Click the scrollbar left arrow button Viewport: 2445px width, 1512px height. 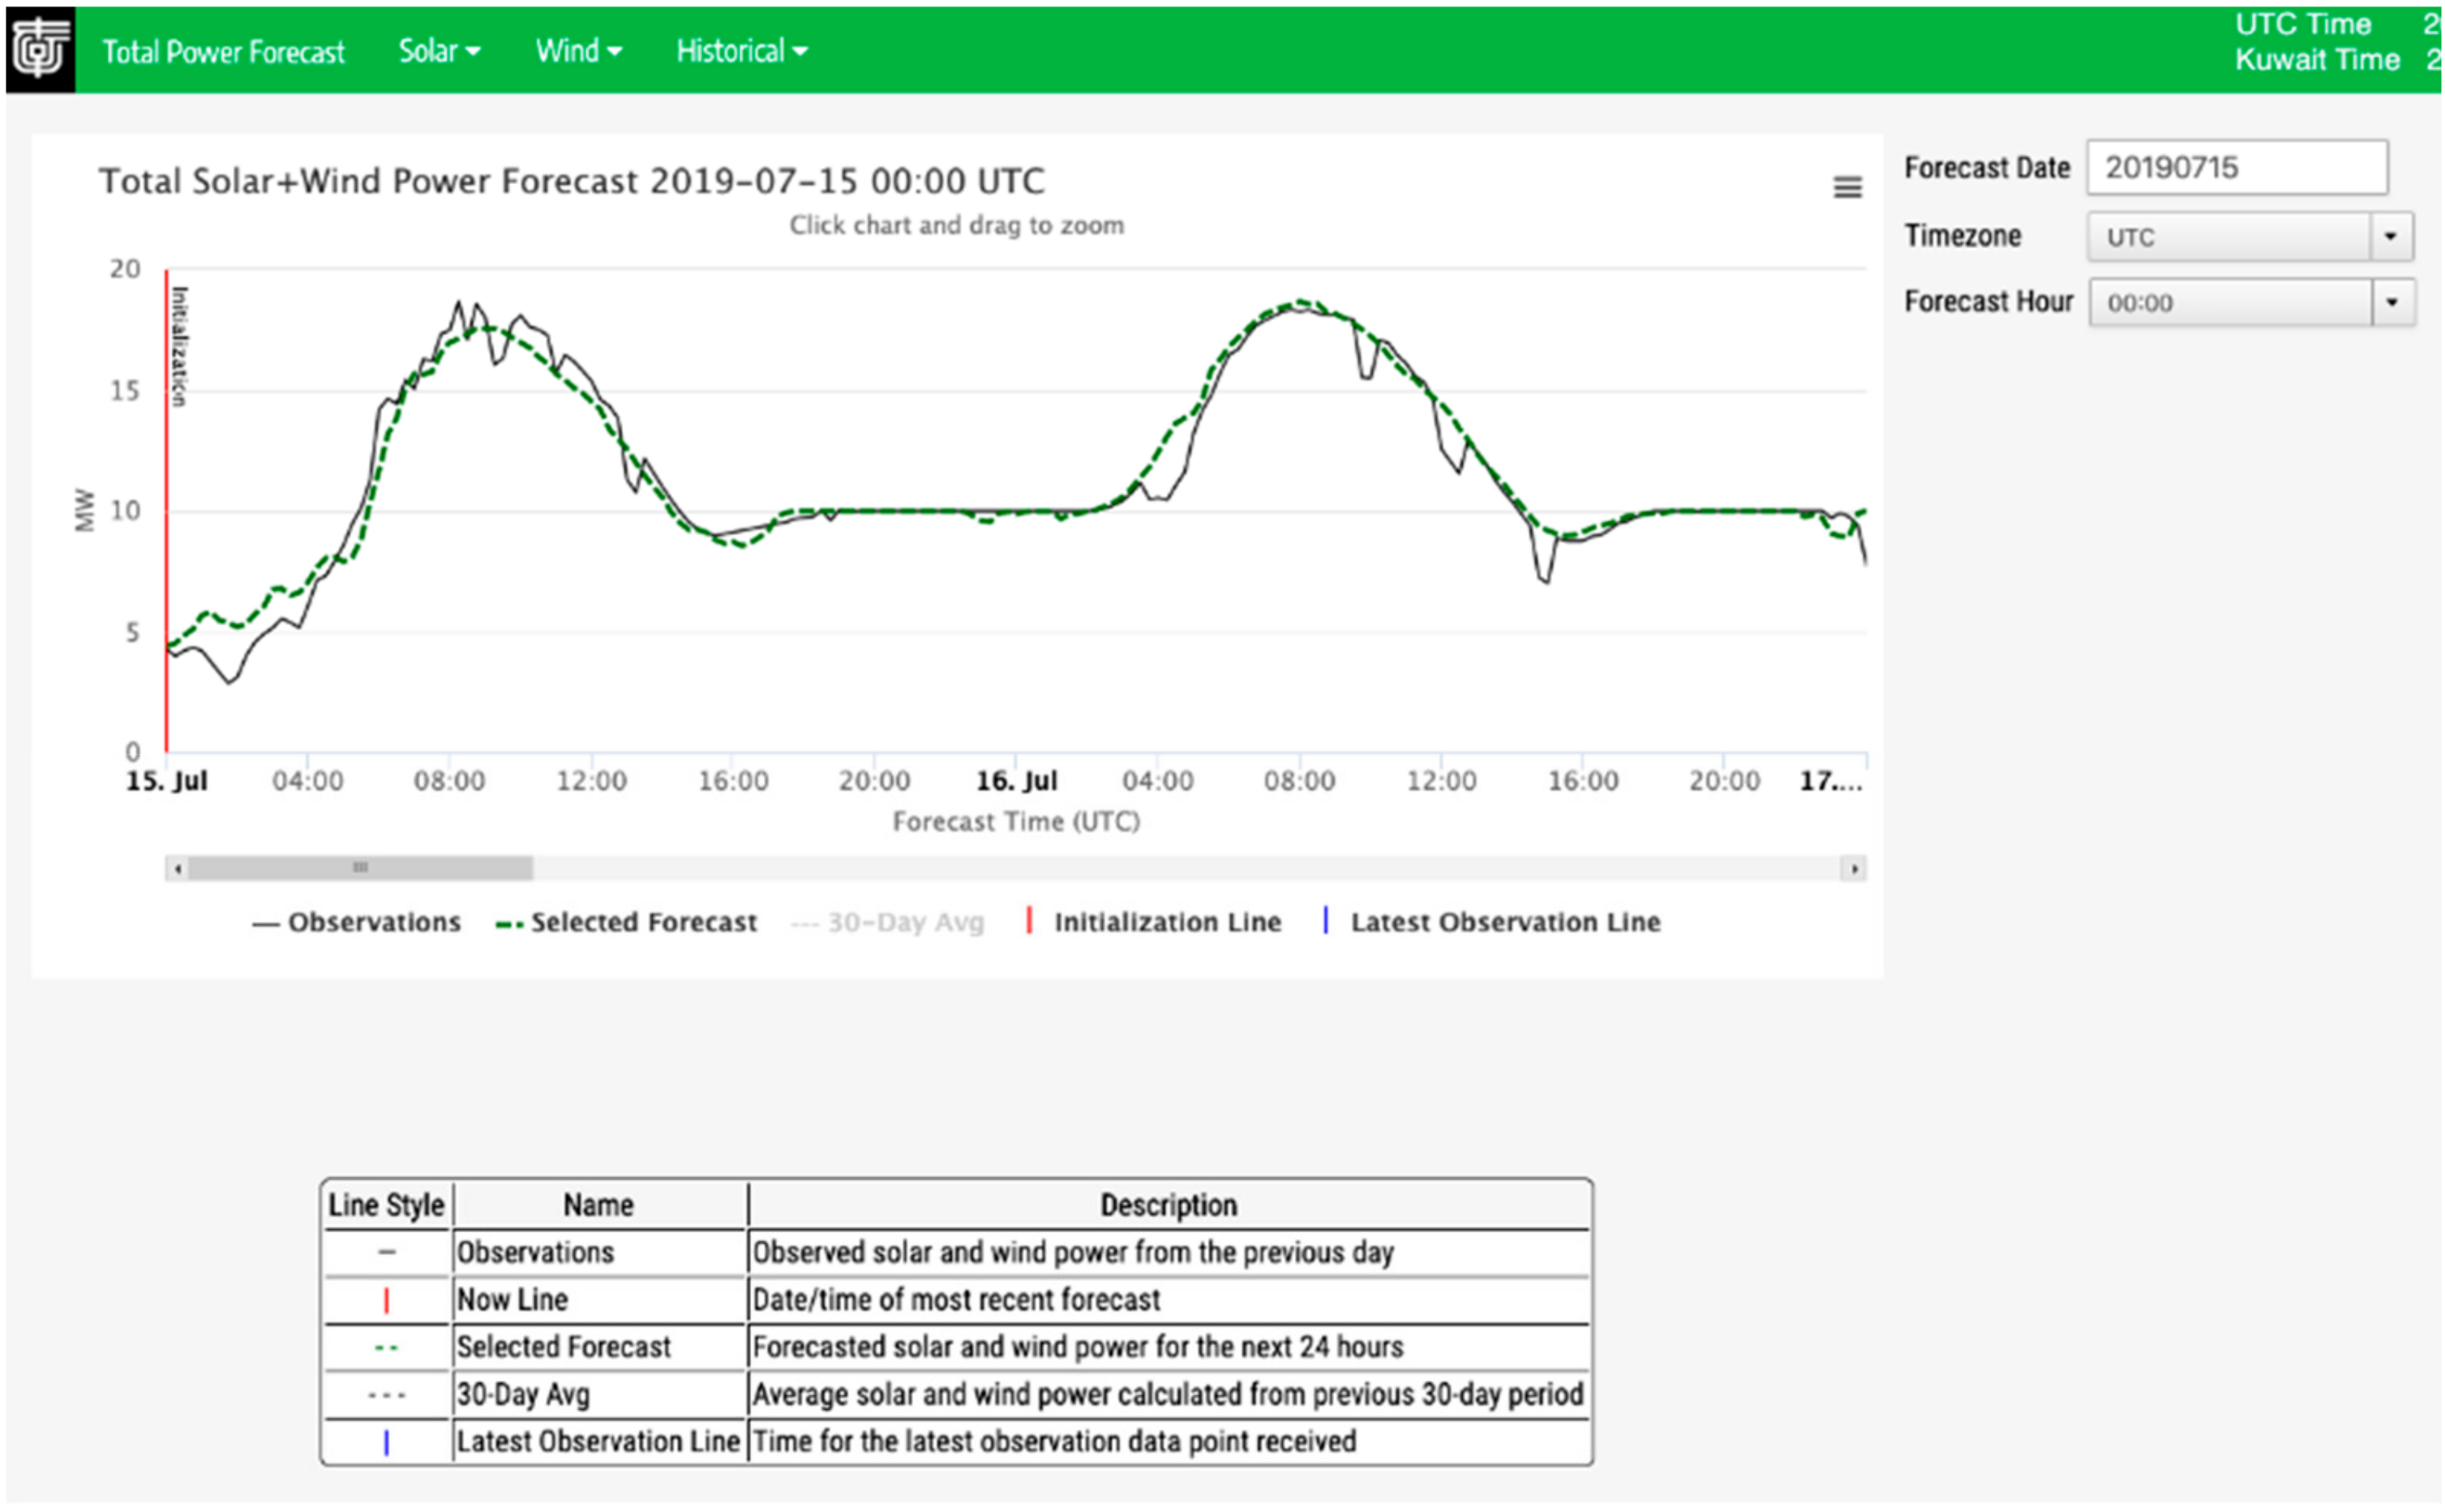click(177, 868)
